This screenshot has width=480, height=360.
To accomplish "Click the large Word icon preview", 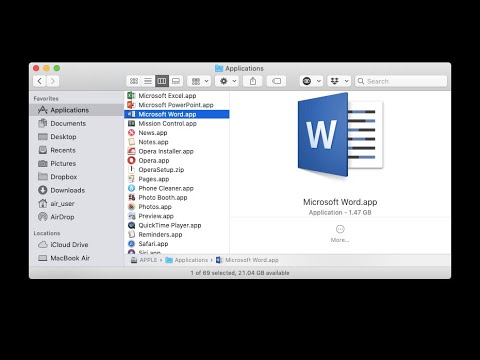I will pyautogui.click(x=340, y=135).
